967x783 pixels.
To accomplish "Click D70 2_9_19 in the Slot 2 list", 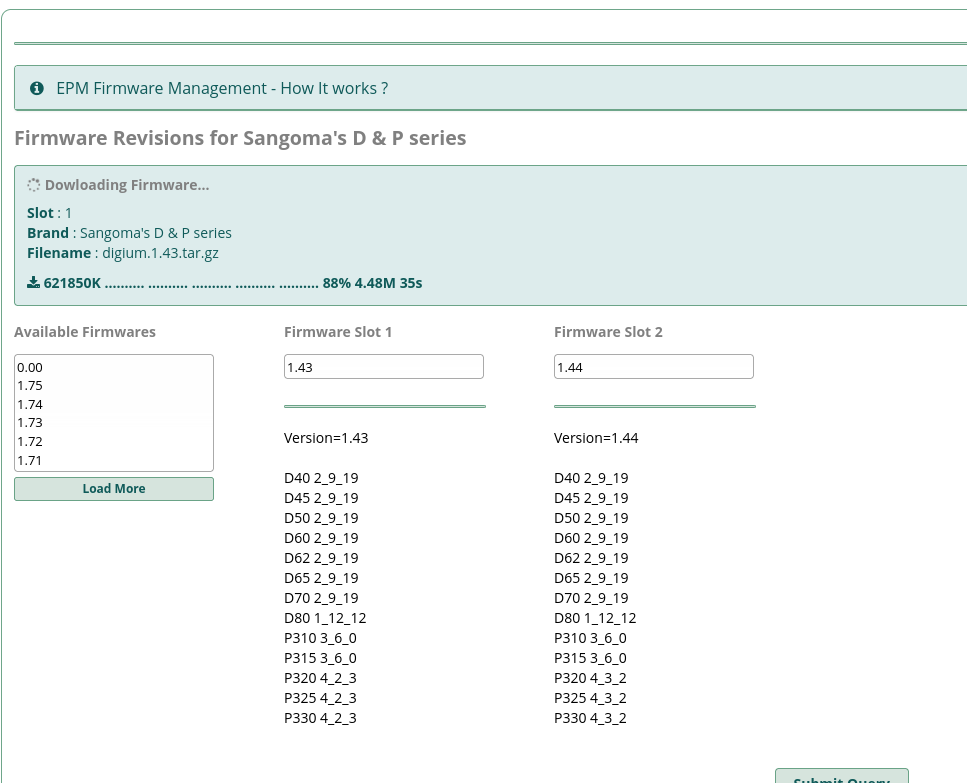I will 591,598.
